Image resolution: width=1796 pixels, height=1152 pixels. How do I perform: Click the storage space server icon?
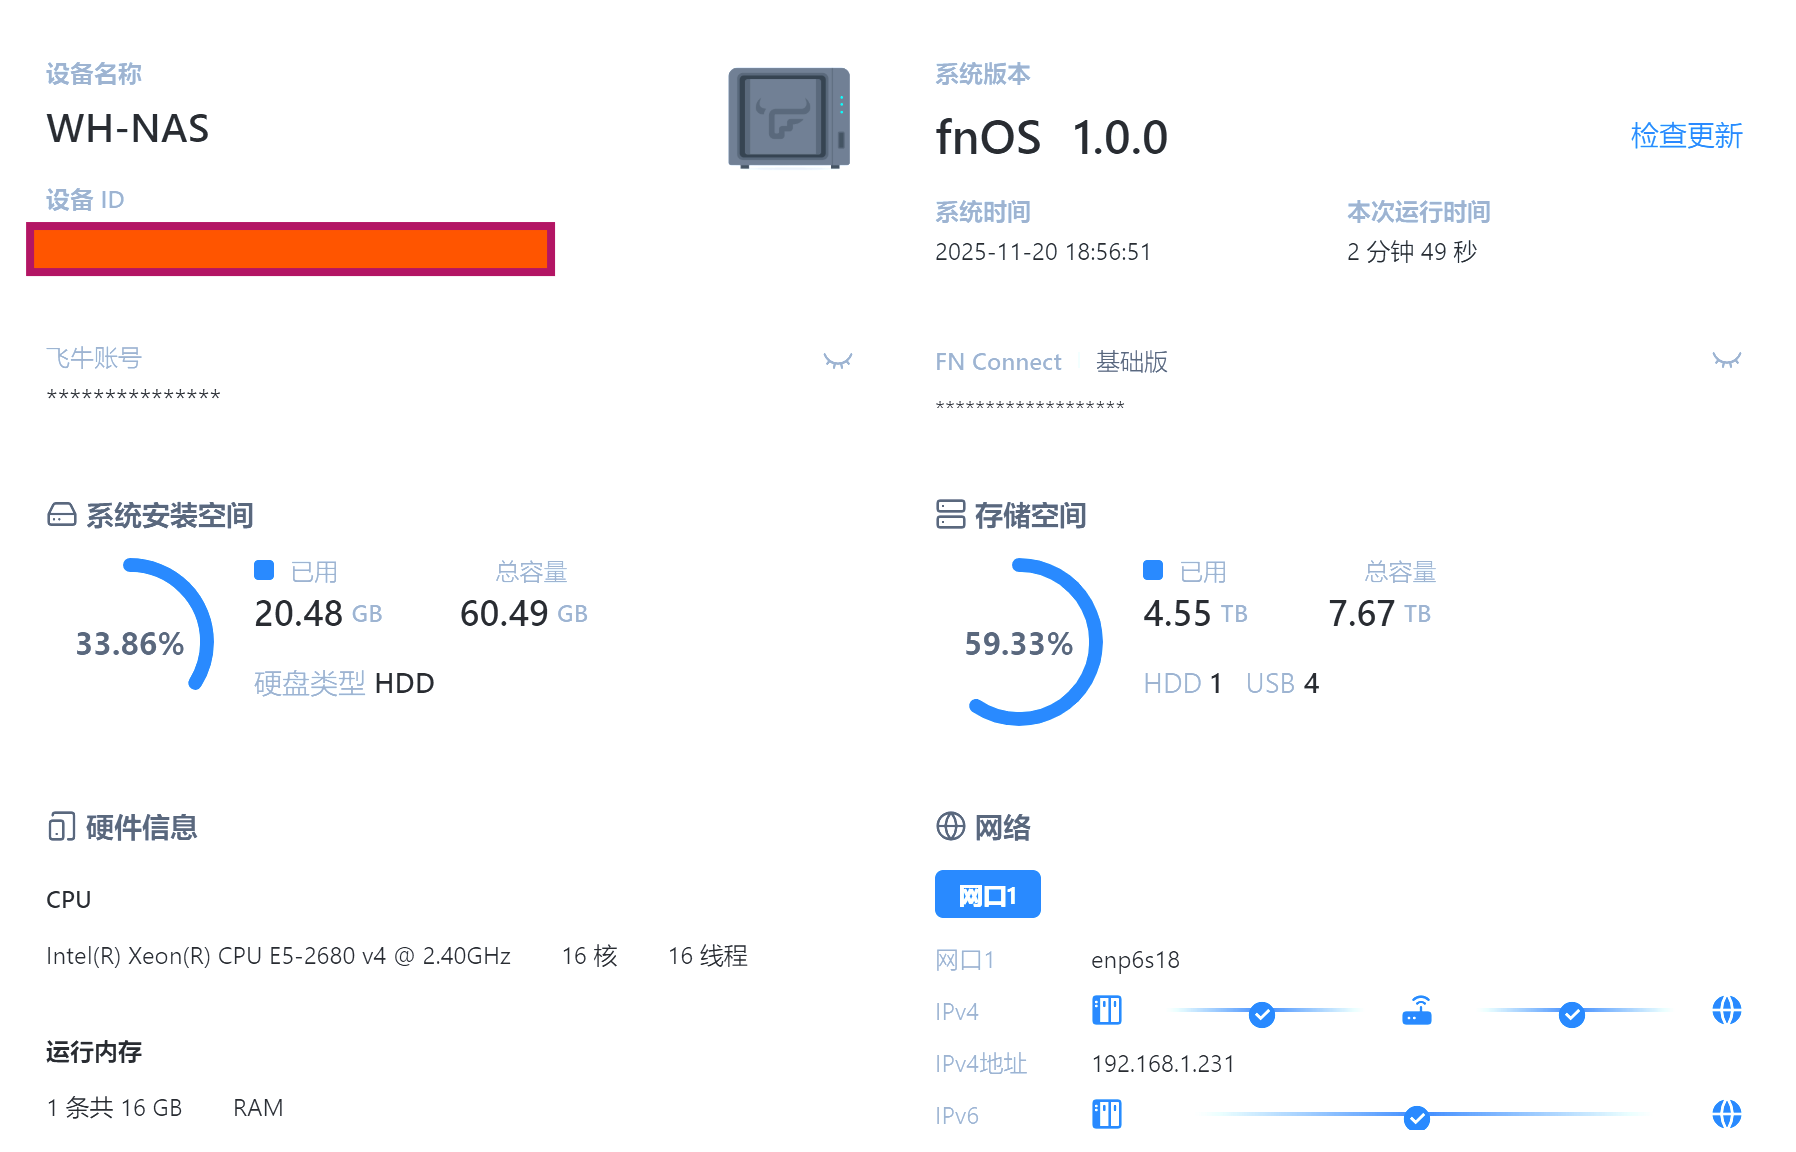pyautogui.click(x=950, y=515)
